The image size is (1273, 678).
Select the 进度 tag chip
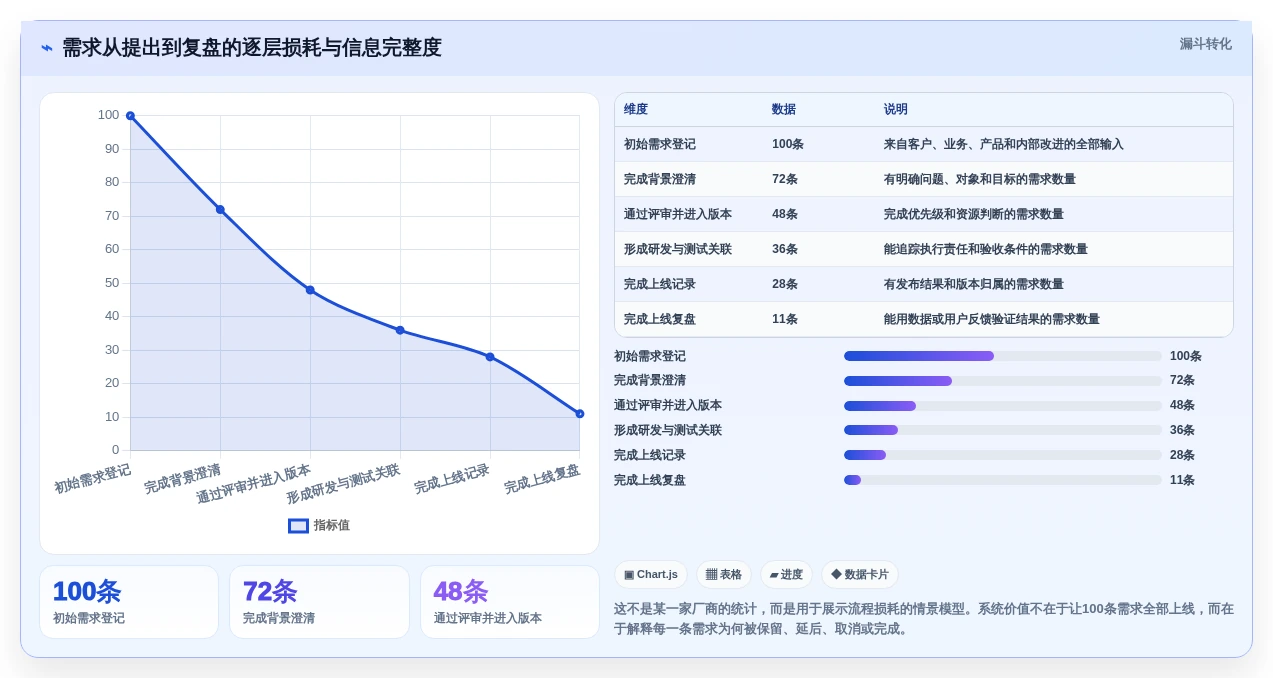[x=786, y=575]
